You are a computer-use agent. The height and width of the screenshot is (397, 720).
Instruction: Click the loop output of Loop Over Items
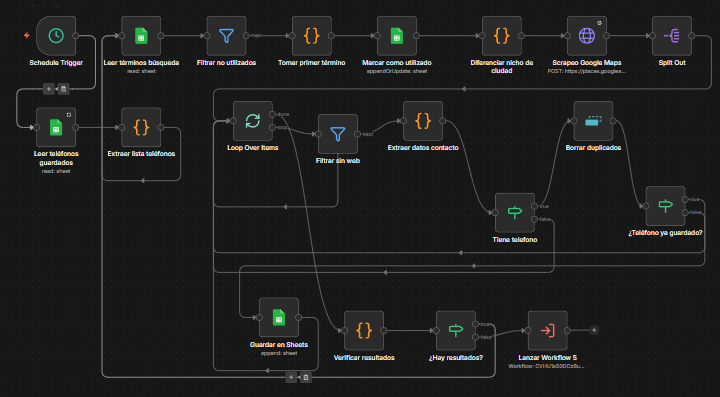(273, 127)
